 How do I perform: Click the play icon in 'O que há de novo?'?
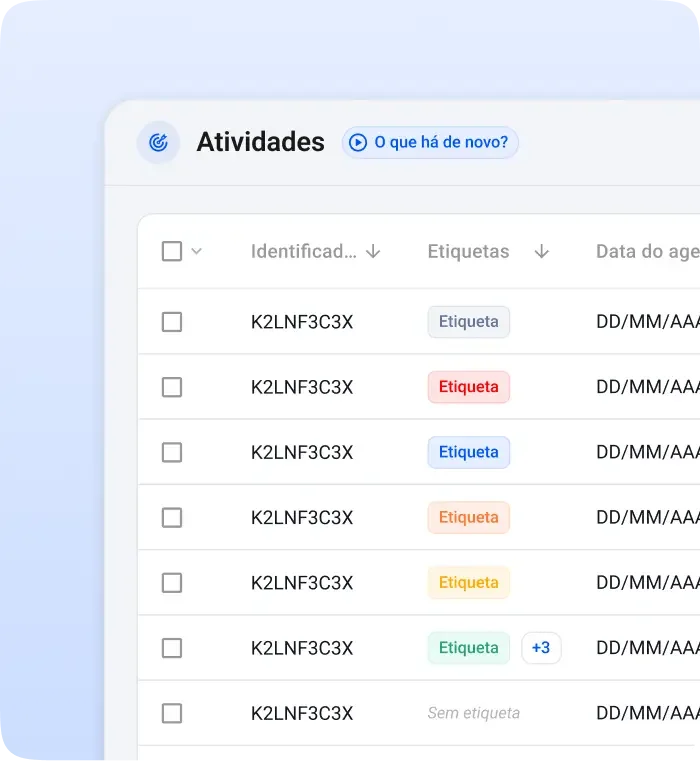pyautogui.click(x=358, y=142)
